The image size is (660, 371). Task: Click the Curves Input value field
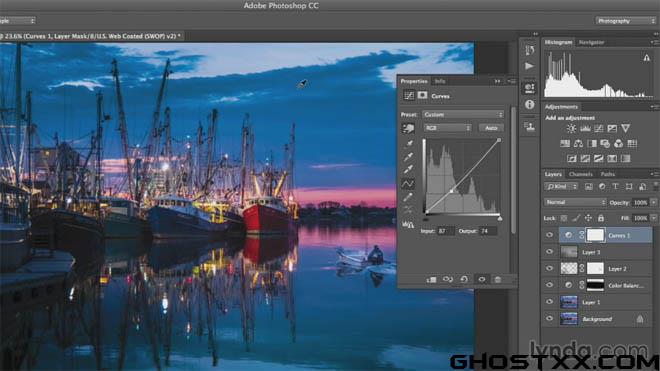click(445, 231)
